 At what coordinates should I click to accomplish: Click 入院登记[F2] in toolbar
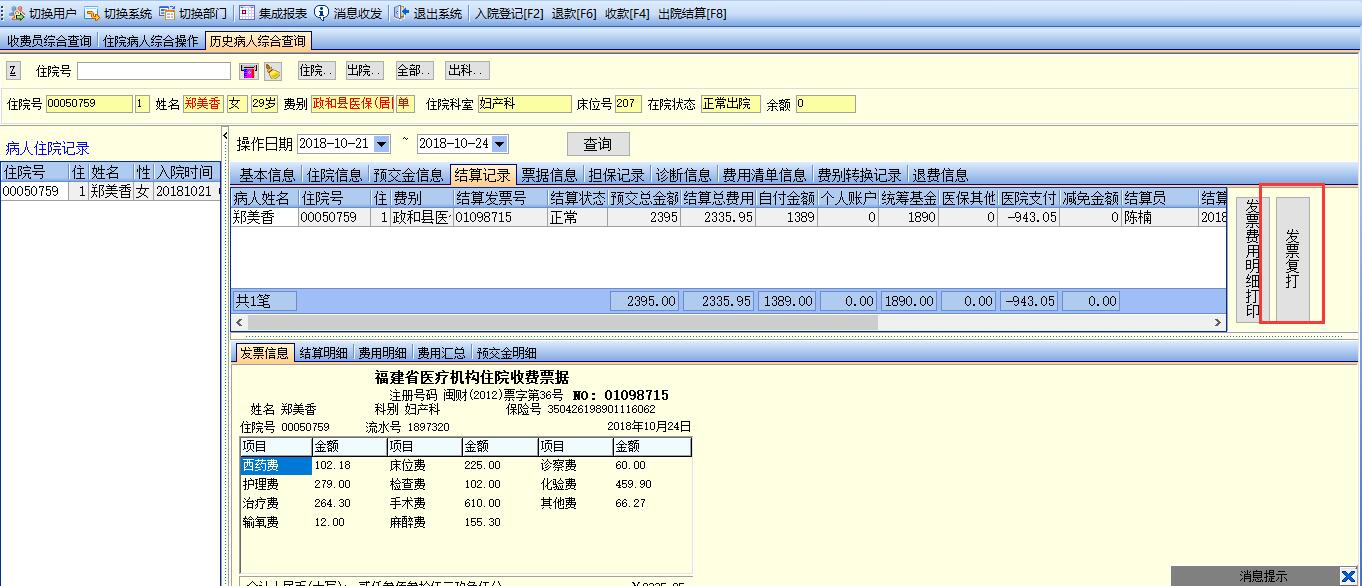[509, 14]
